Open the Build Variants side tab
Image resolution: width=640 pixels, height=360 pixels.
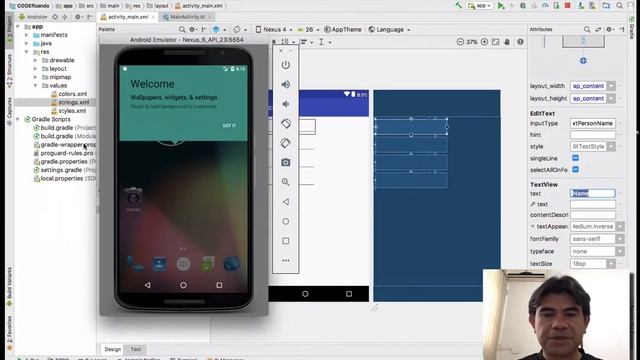point(9,286)
